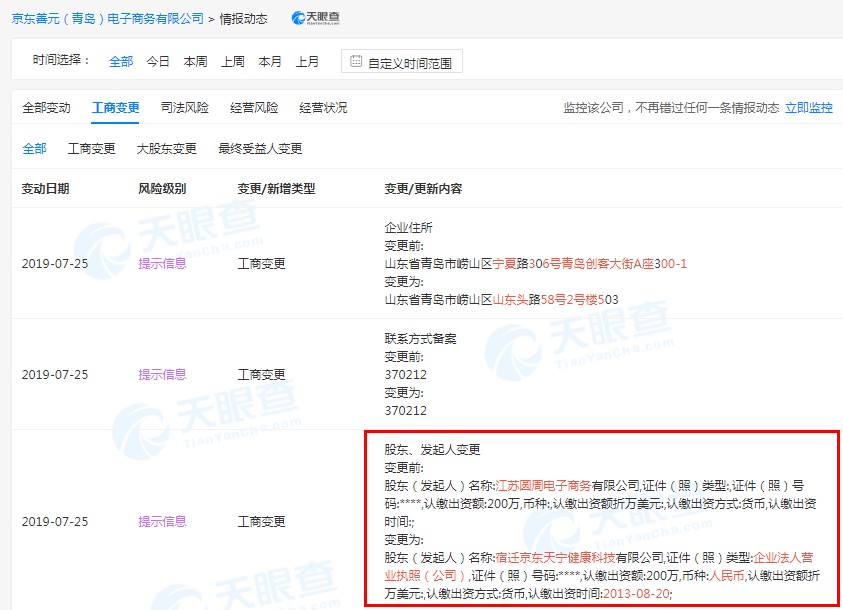Image resolution: width=843 pixels, height=610 pixels.
Task: Switch to the 司法风险 tab
Action: (x=185, y=107)
